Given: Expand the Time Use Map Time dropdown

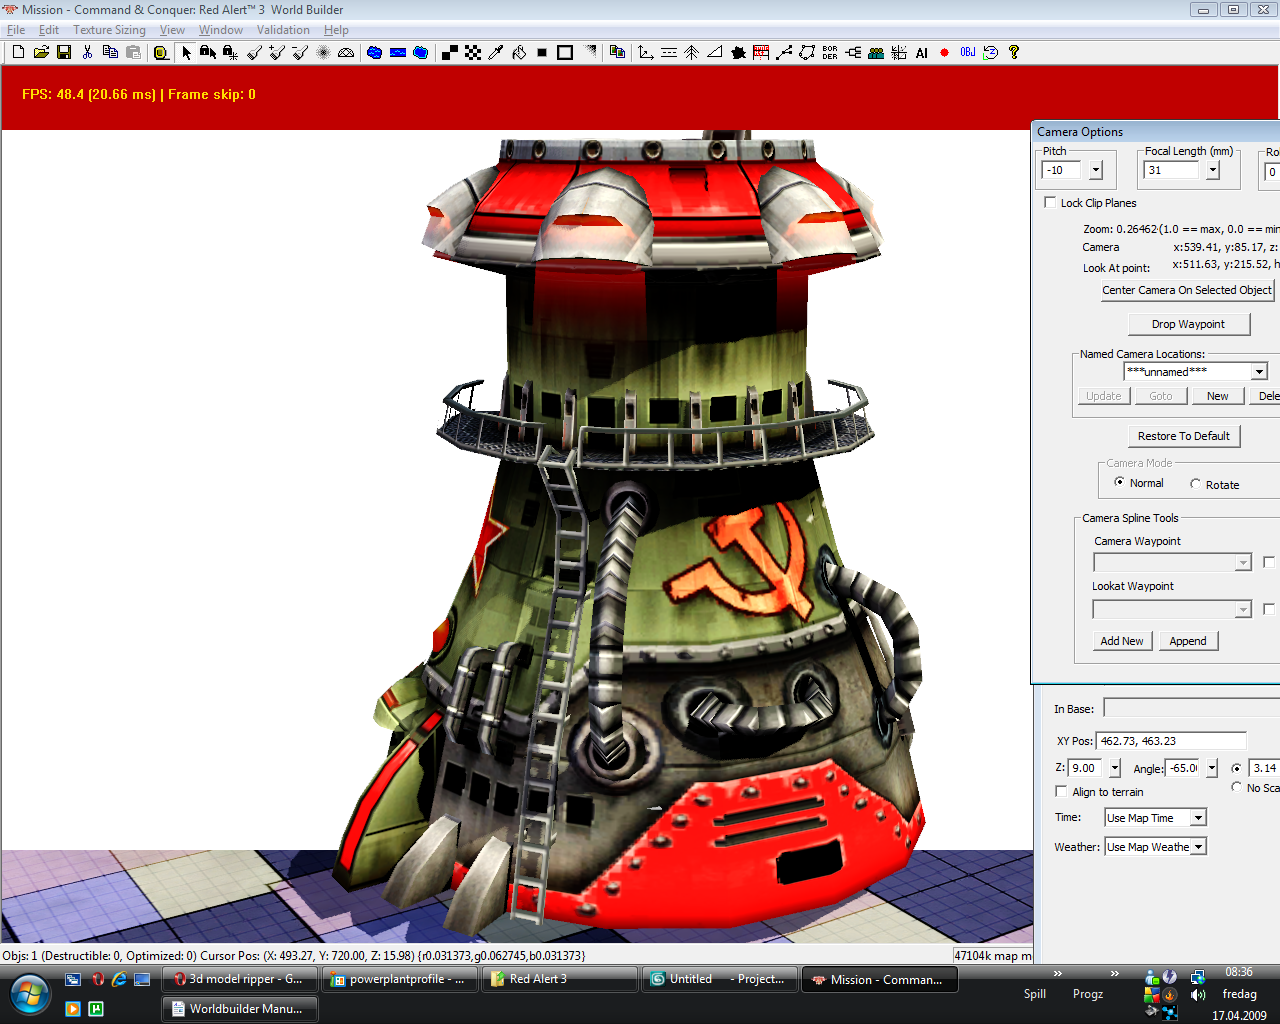Looking at the screenshot, I should [x=1198, y=818].
